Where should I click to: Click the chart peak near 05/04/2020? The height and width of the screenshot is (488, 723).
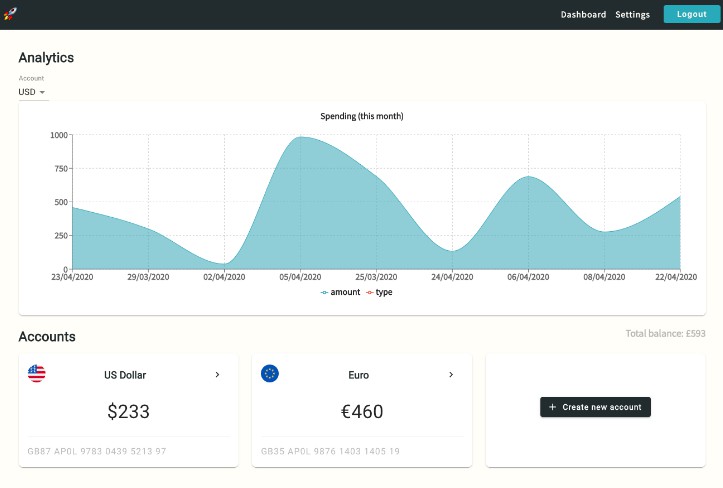click(300, 138)
